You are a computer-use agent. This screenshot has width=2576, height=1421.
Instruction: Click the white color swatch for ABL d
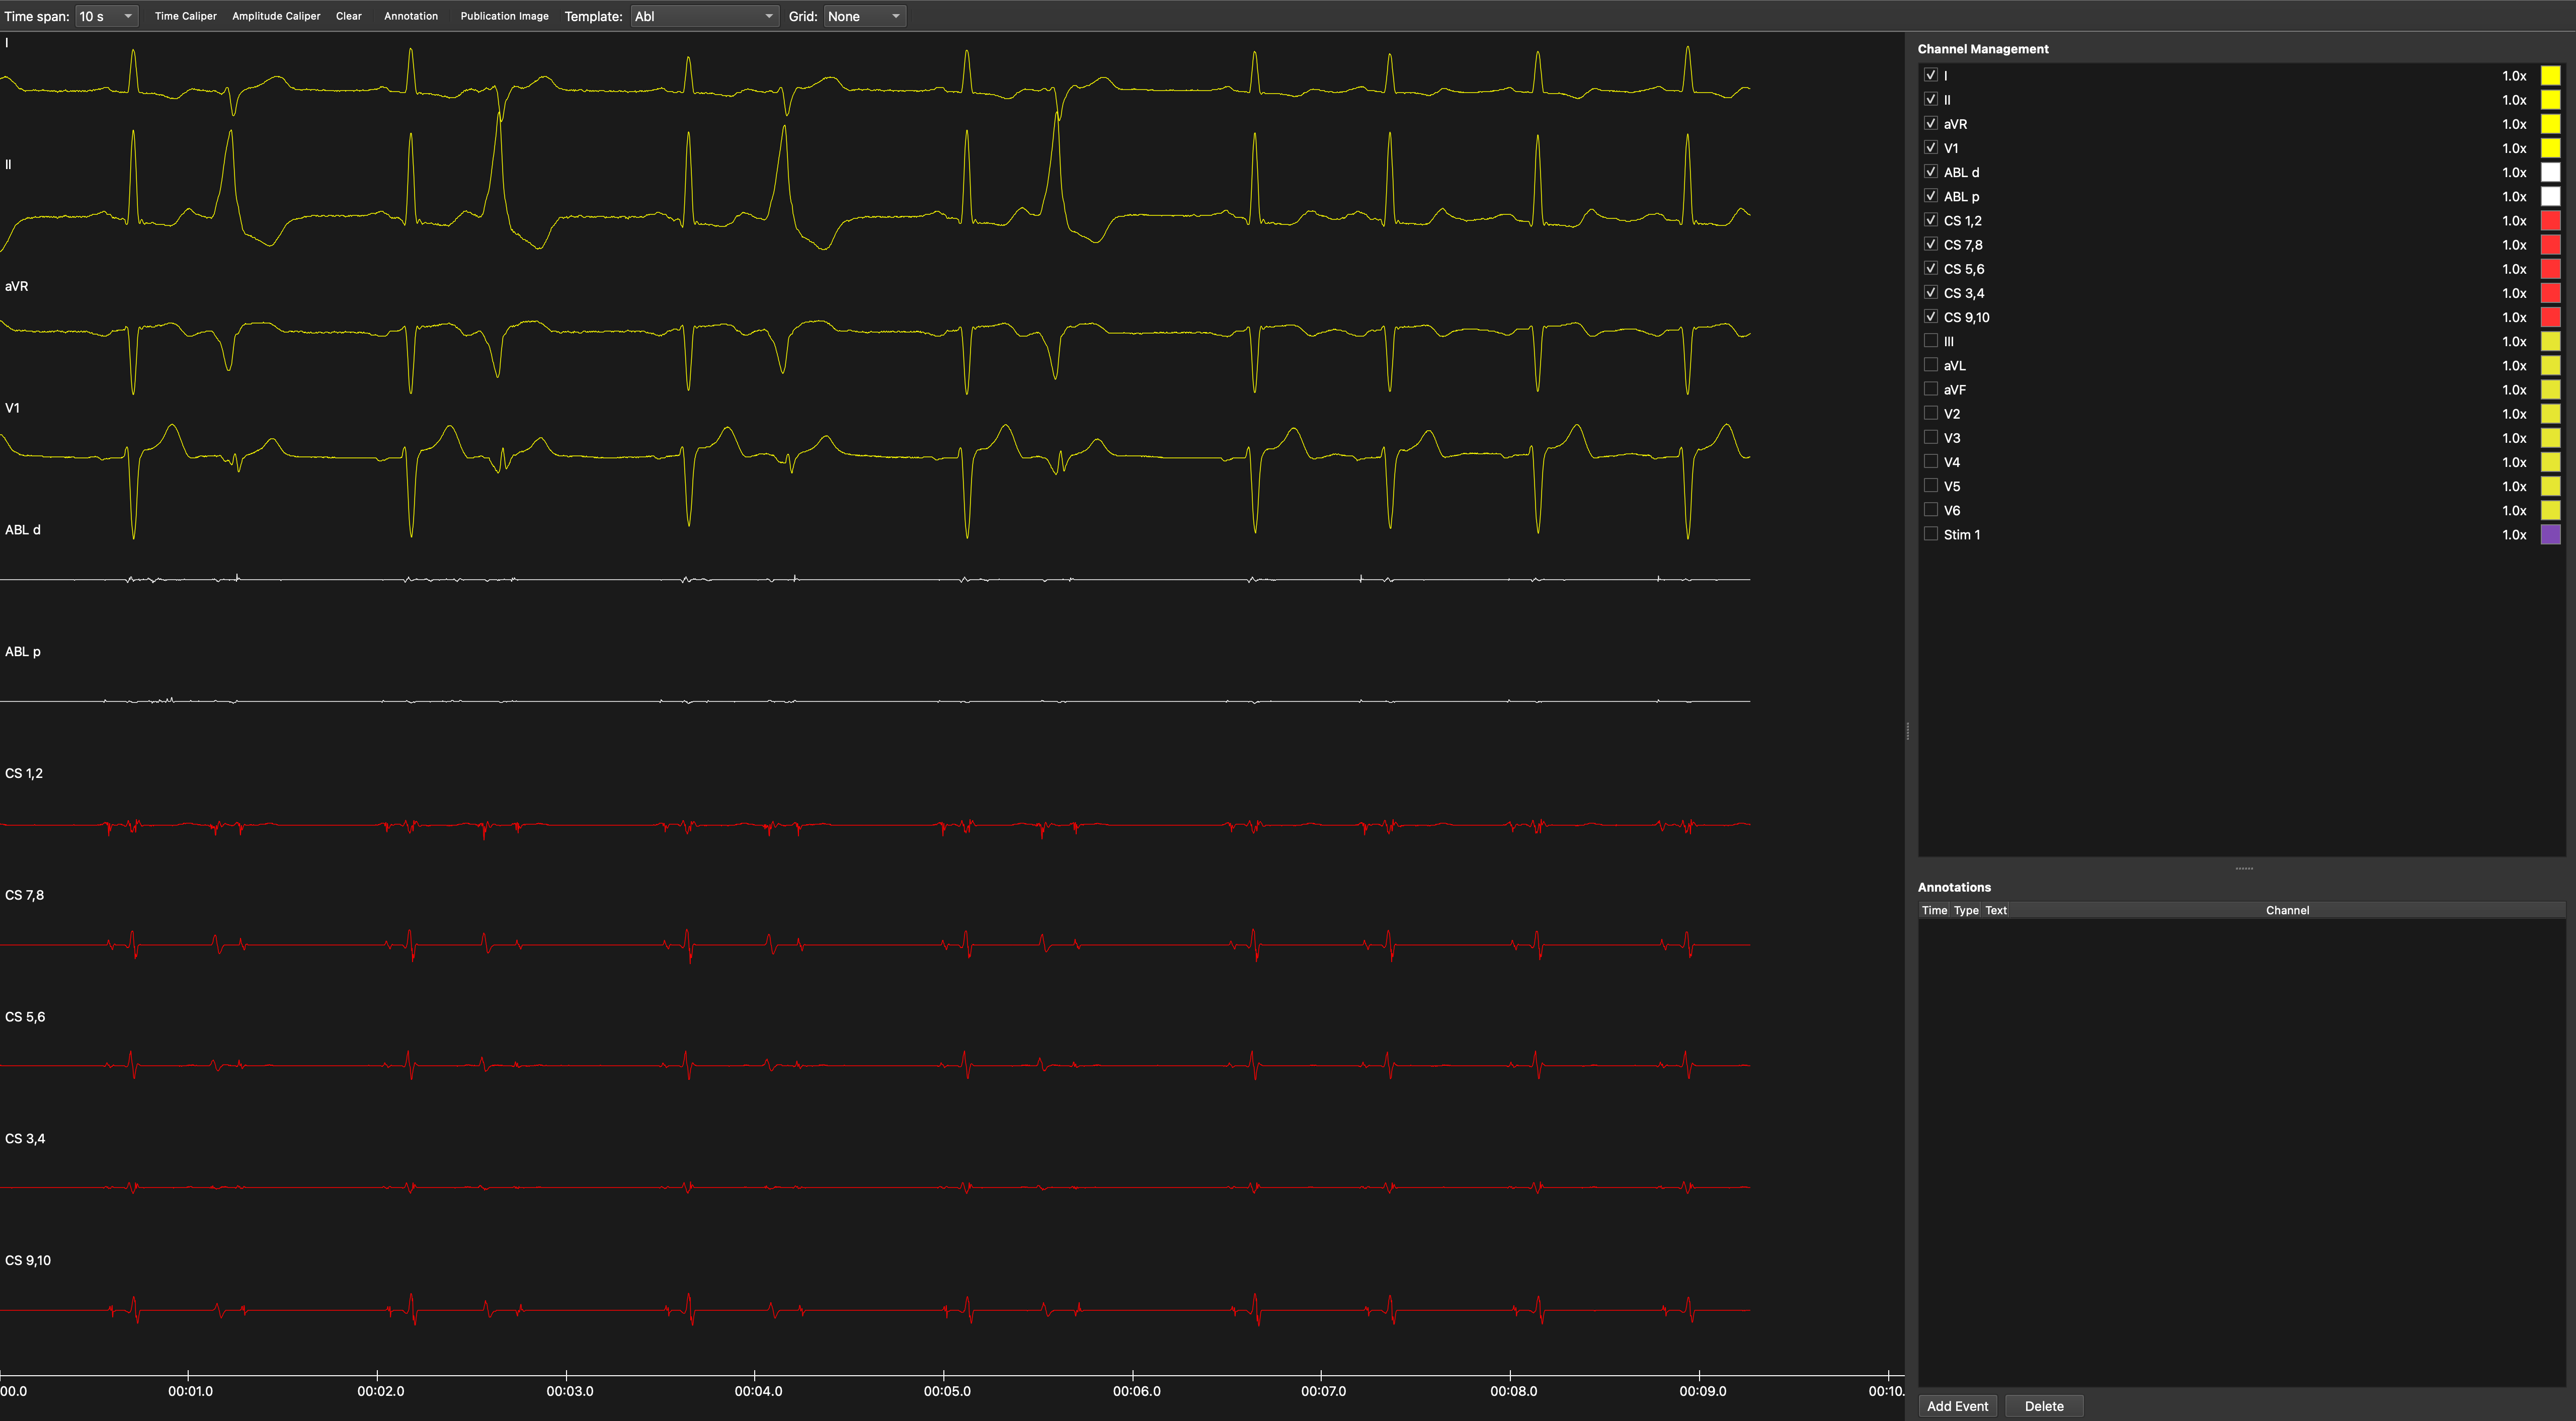[2550, 172]
